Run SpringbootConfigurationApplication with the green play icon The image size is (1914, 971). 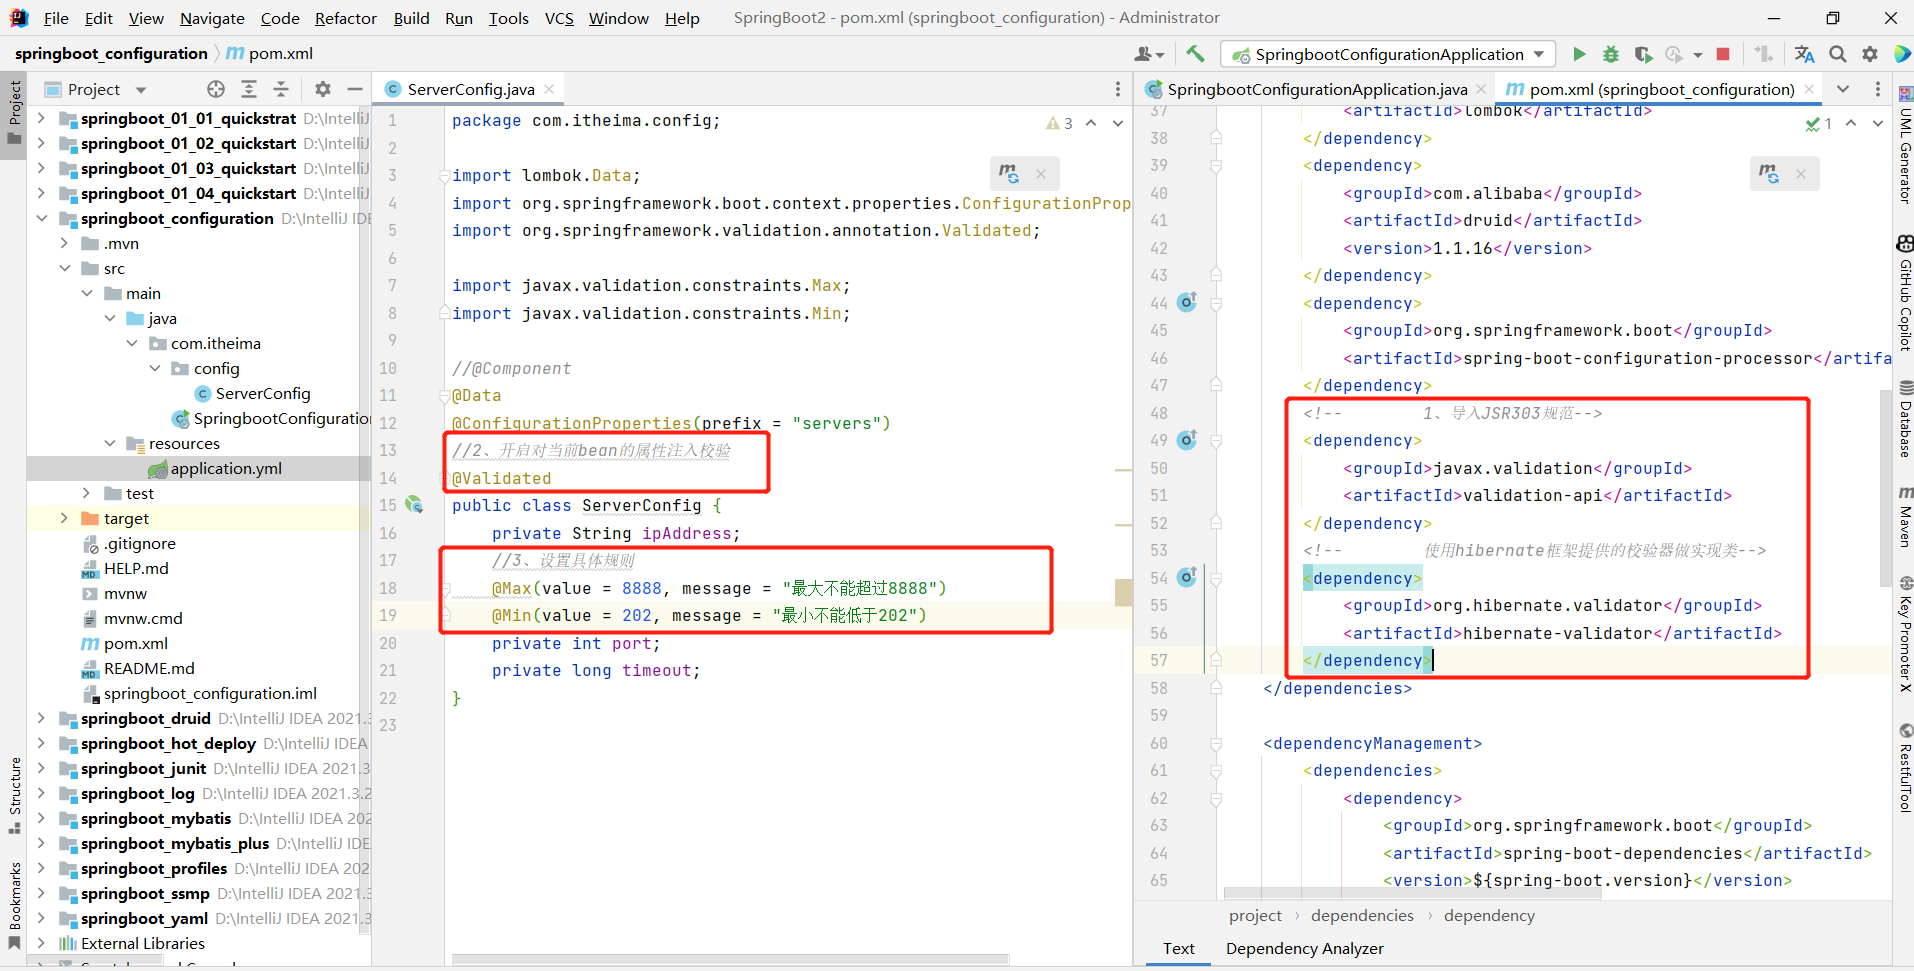click(x=1579, y=54)
